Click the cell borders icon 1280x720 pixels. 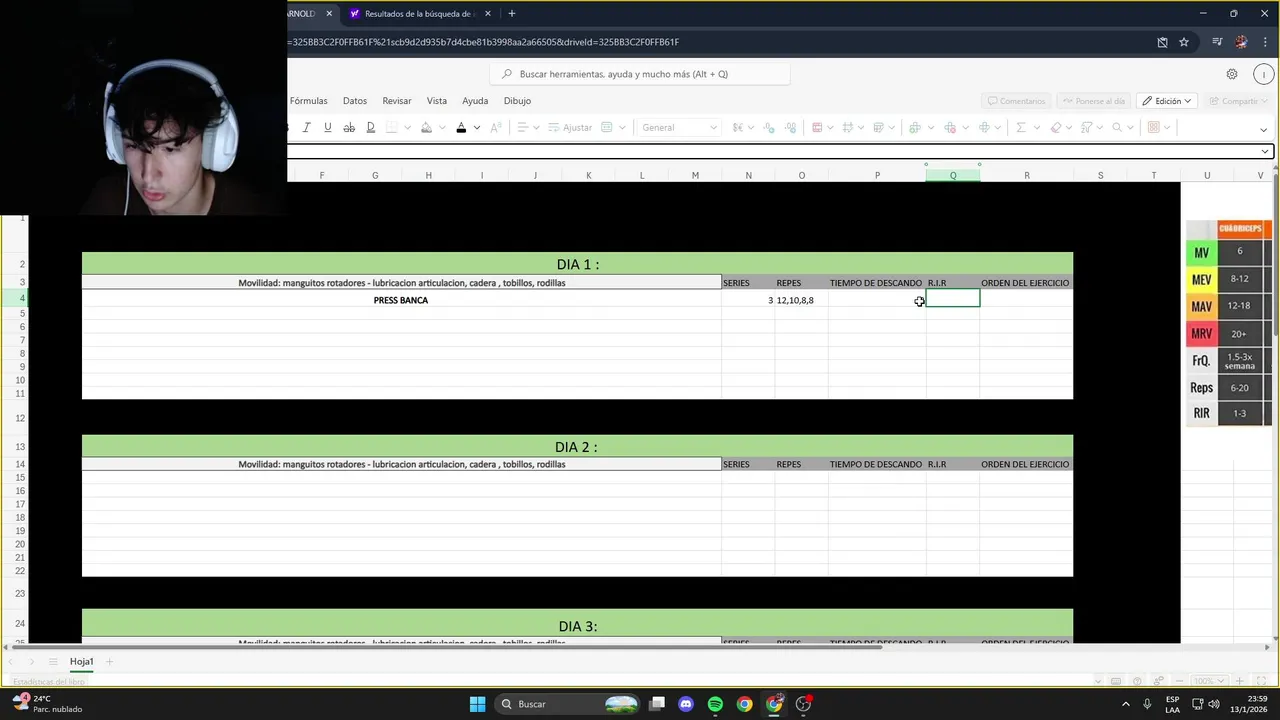[x=393, y=127]
